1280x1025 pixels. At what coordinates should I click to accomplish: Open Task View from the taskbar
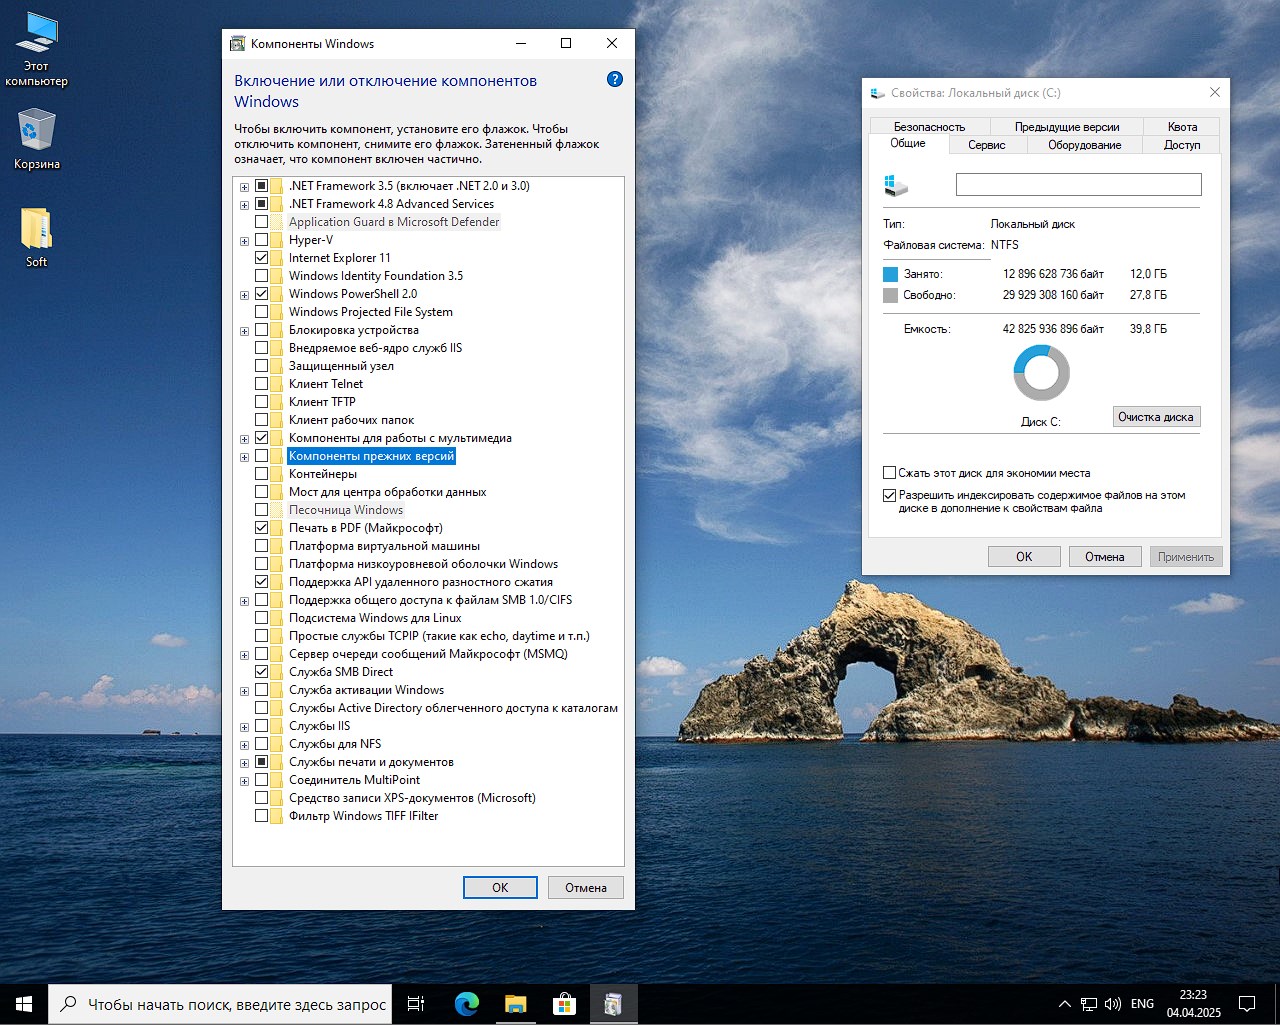tap(416, 1003)
